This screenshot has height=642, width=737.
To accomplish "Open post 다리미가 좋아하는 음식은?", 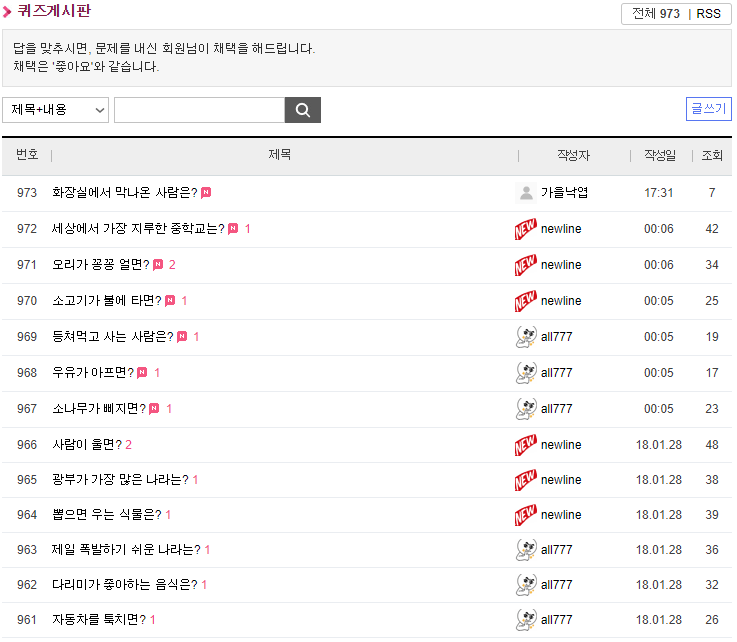I will [124, 585].
